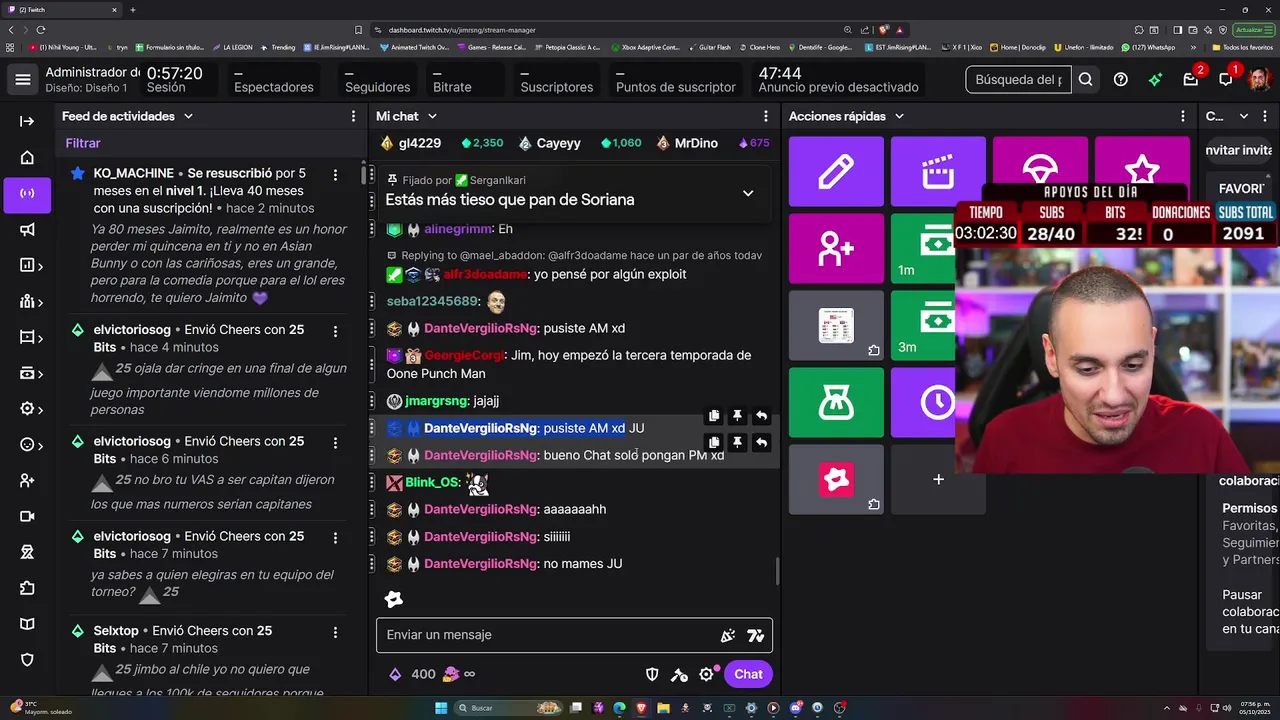Click the activity feed scrollbar
1280x720 pixels.
pyautogui.click(x=363, y=177)
